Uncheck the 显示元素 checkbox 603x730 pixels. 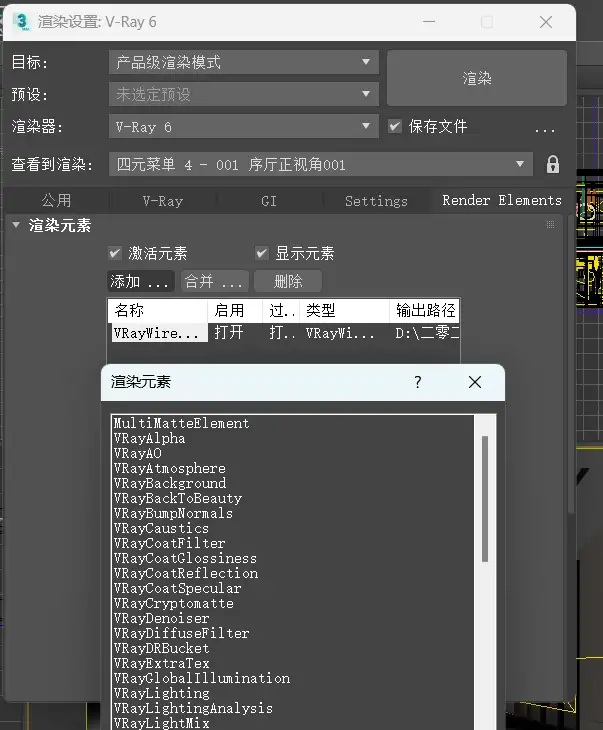click(262, 253)
